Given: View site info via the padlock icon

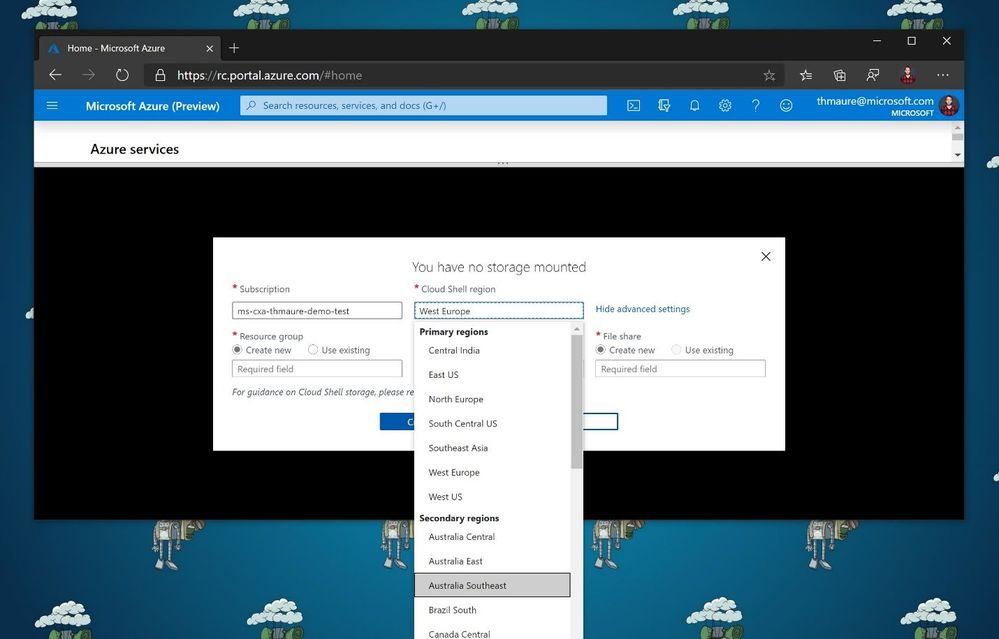Looking at the screenshot, I should 161,75.
